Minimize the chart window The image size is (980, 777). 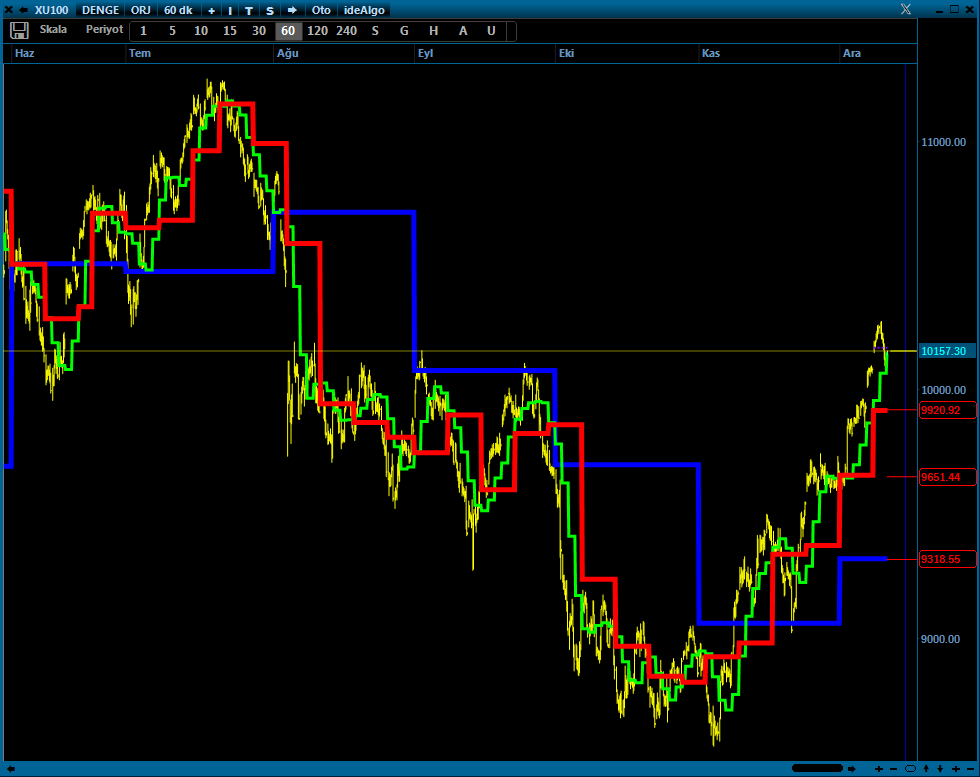(939, 10)
